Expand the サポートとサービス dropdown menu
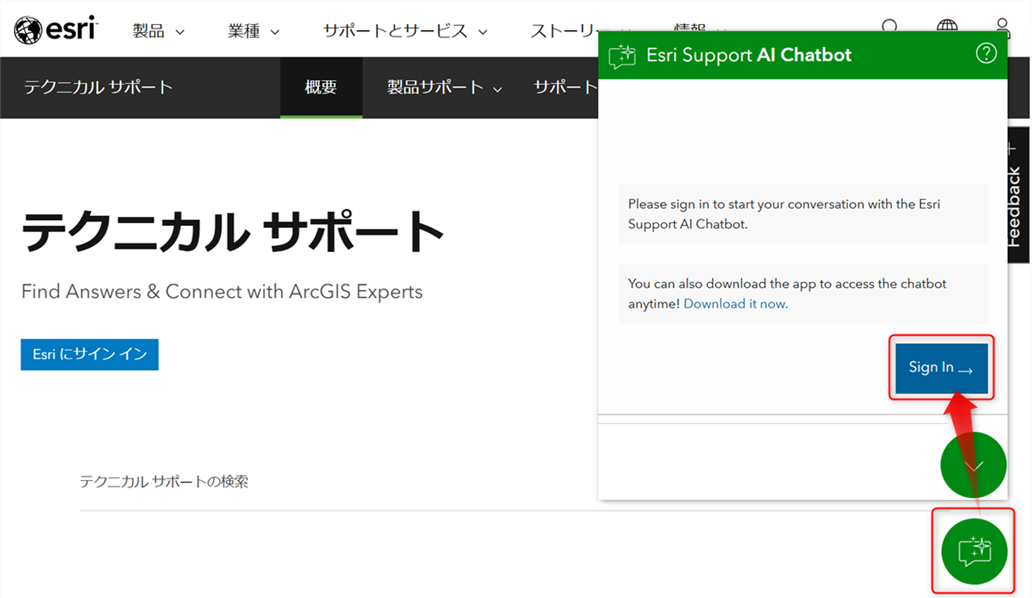The height and width of the screenshot is (598, 1032). point(405,31)
